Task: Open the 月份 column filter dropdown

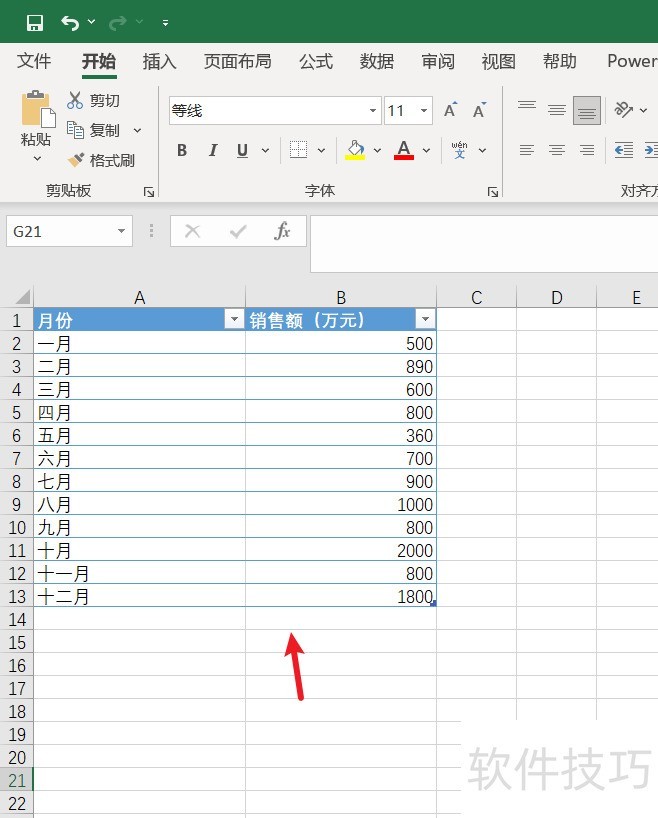Action: point(234,320)
